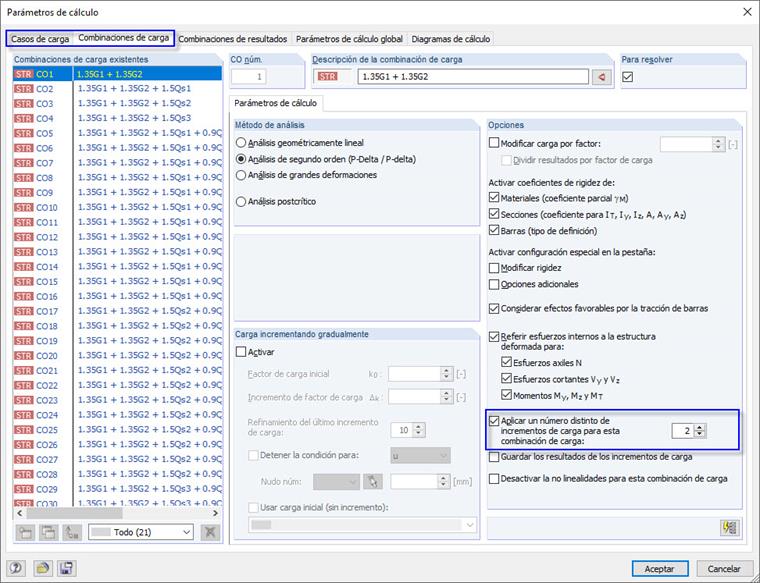Click the help question mark icon
Image resolution: width=760 pixels, height=583 pixels.
pyautogui.click(x=16, y=568)
